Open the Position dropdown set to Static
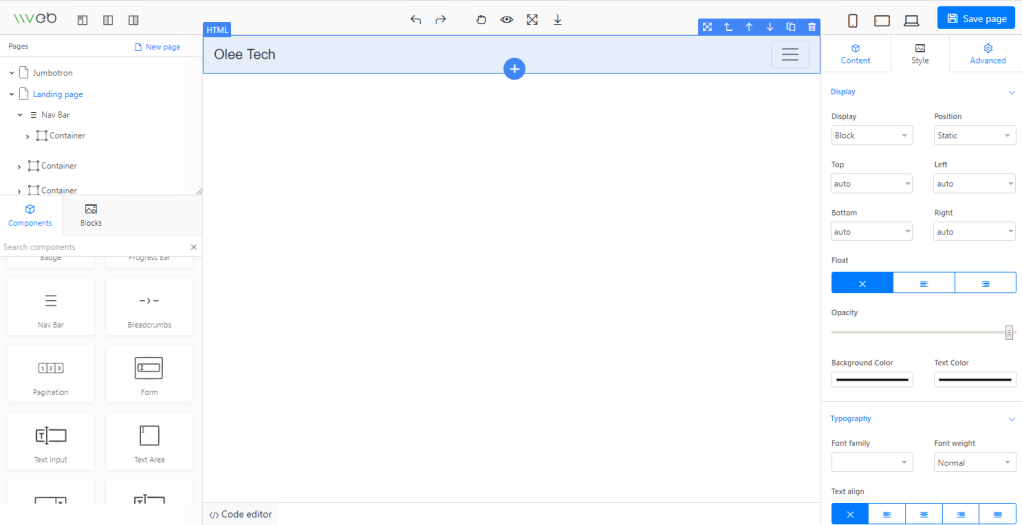This screenshot has height=525, width=1022. [x=974, y=136]
